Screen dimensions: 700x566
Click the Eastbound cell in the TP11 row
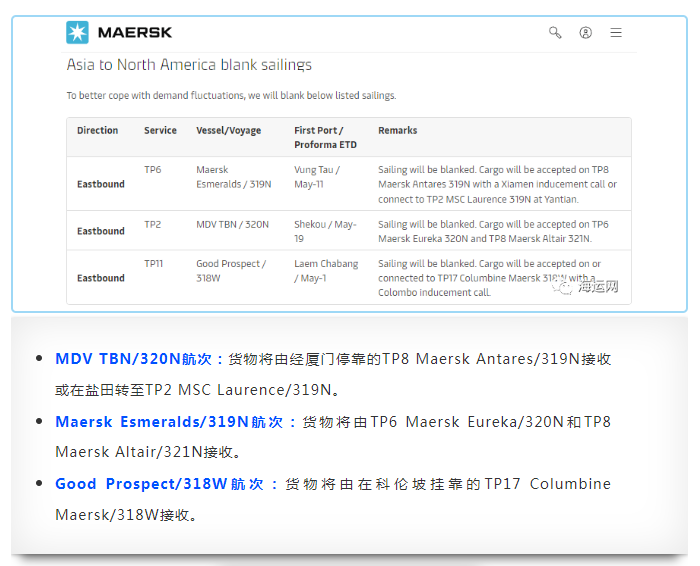tap(101, 278)
